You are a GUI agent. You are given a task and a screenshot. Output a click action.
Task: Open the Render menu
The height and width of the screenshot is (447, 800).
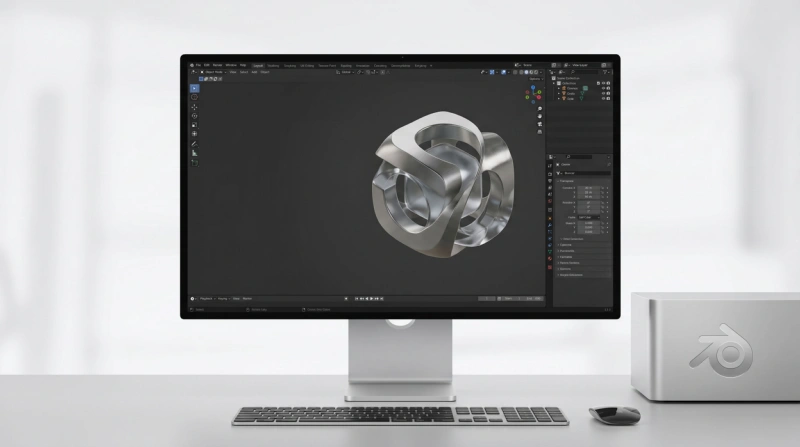tap(216, 65)
